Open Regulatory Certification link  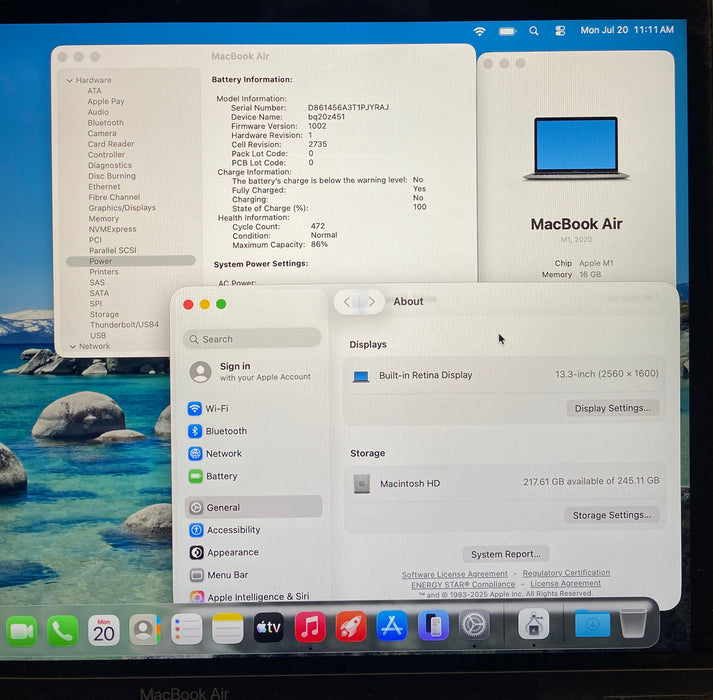pyautogui.click(x=566, y=573)
